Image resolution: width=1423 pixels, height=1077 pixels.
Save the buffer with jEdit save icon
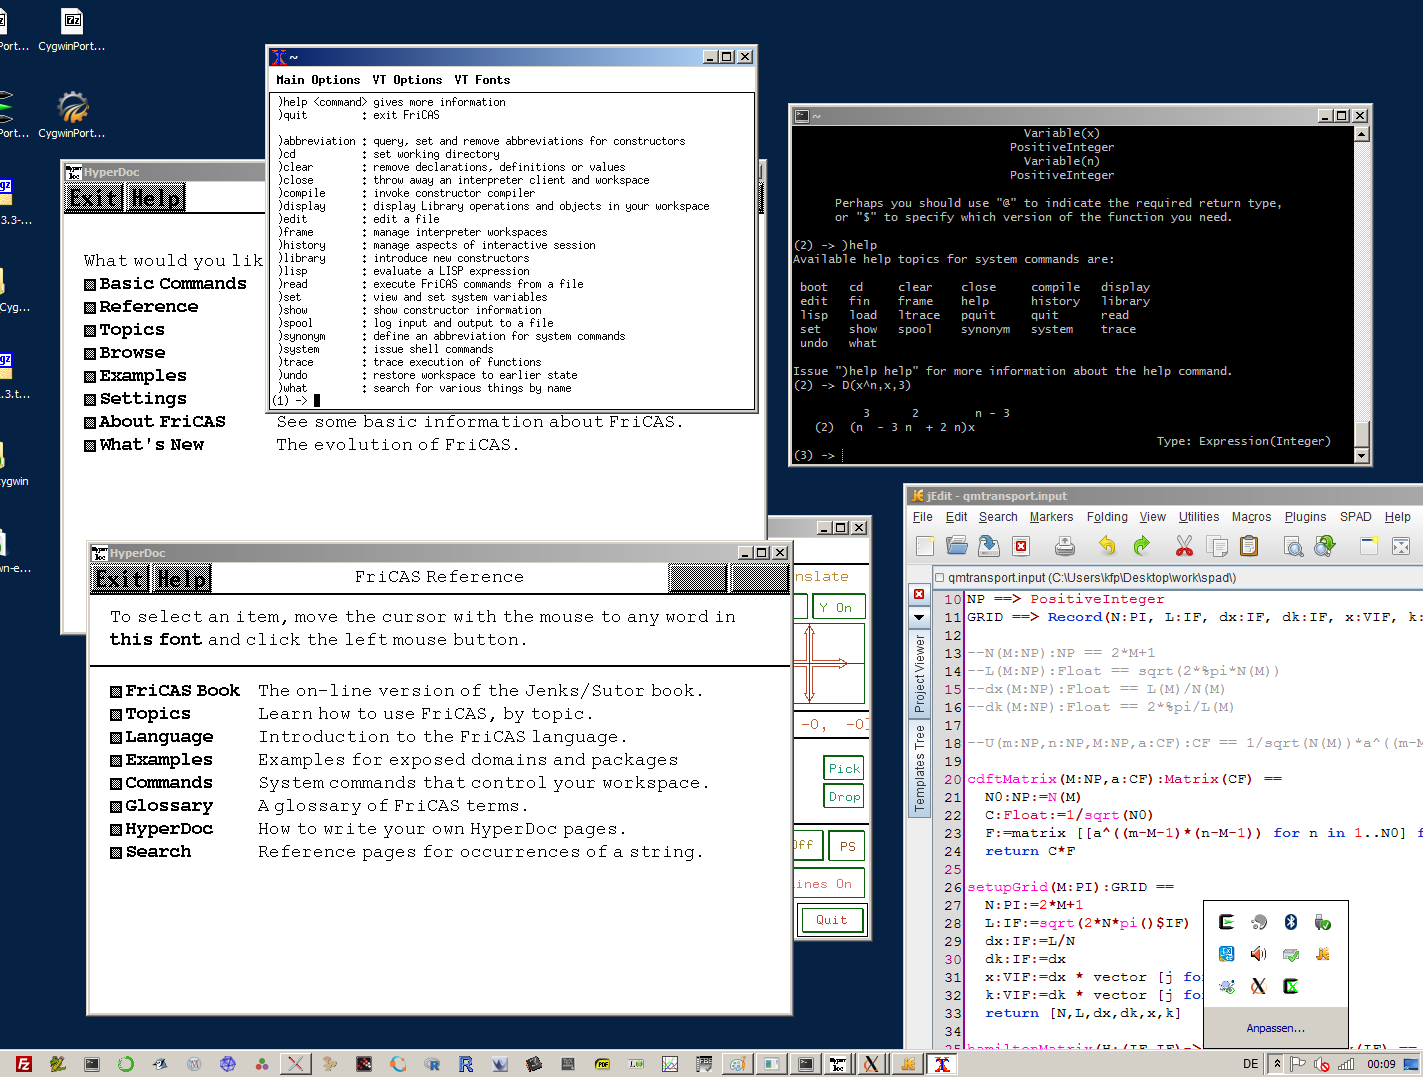(989, 546)
